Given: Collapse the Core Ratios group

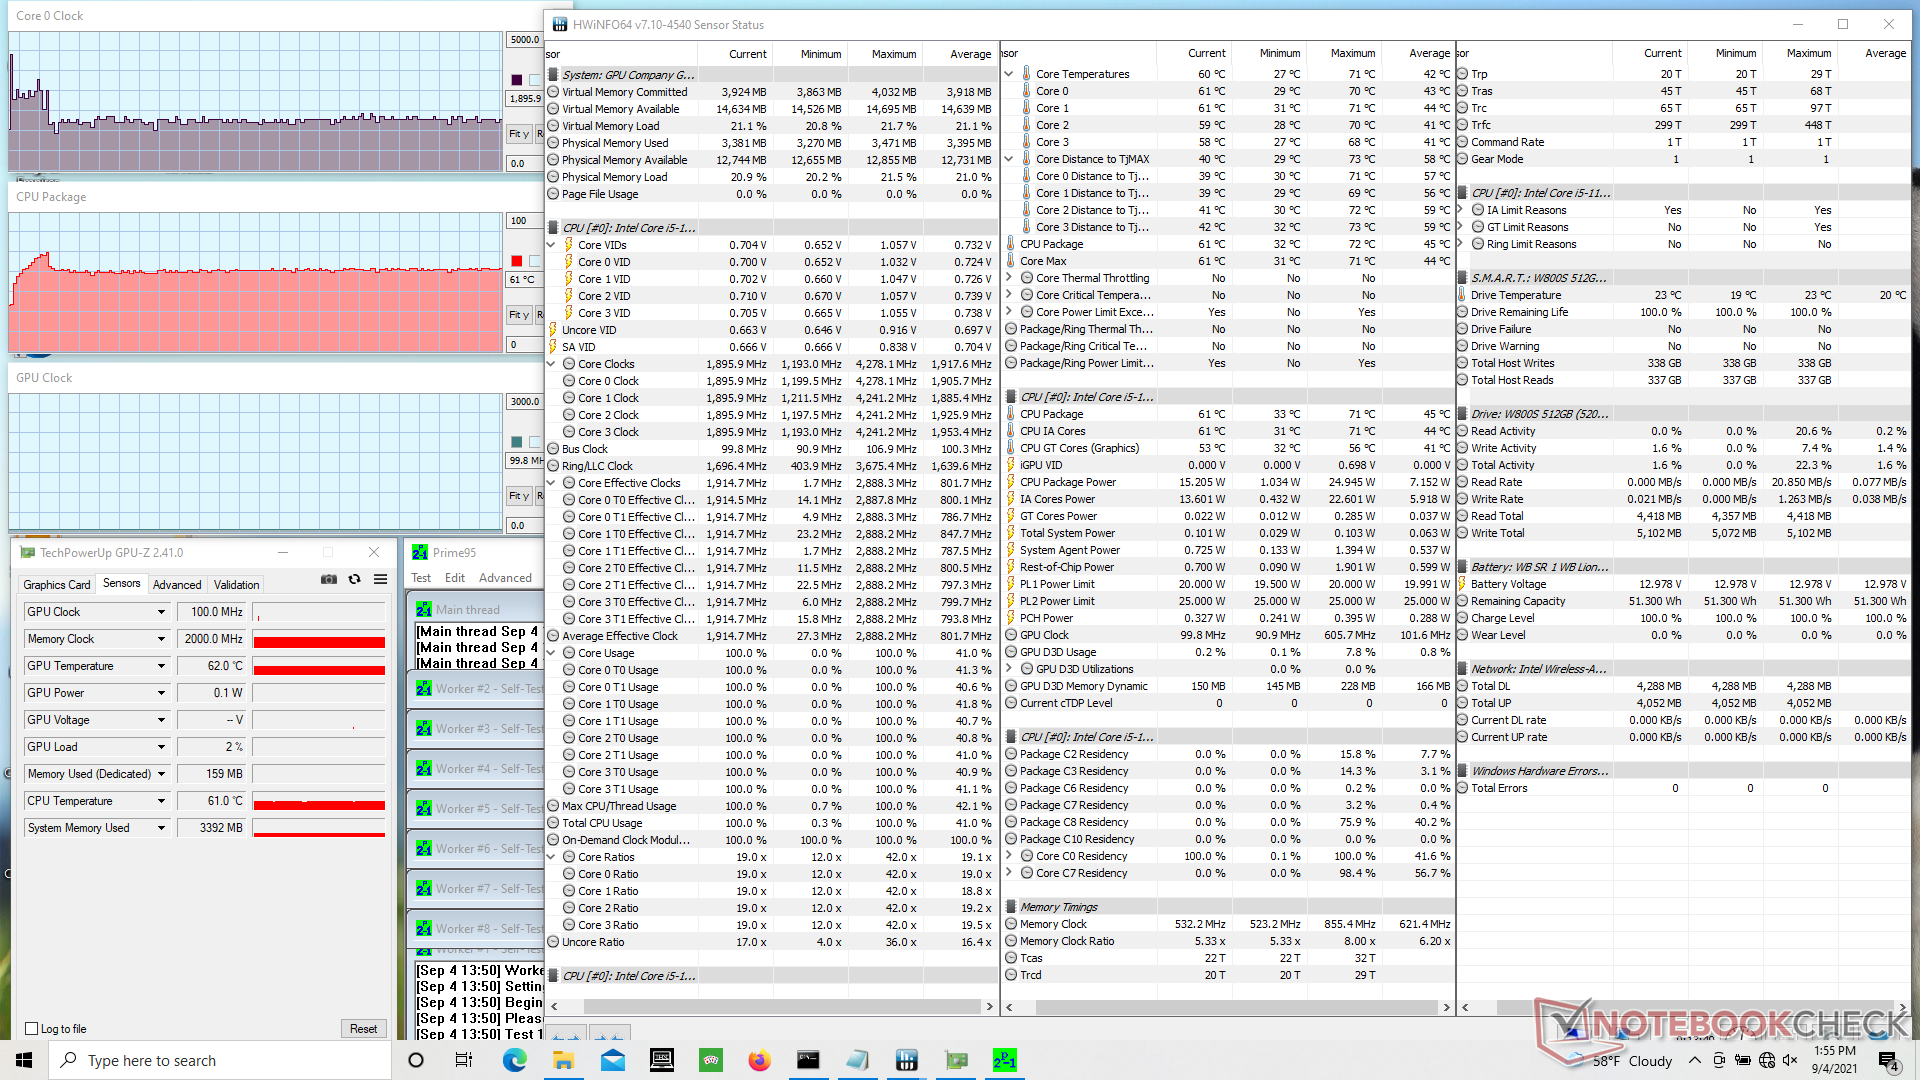Looking at the screenshot, I should point(551,857).
